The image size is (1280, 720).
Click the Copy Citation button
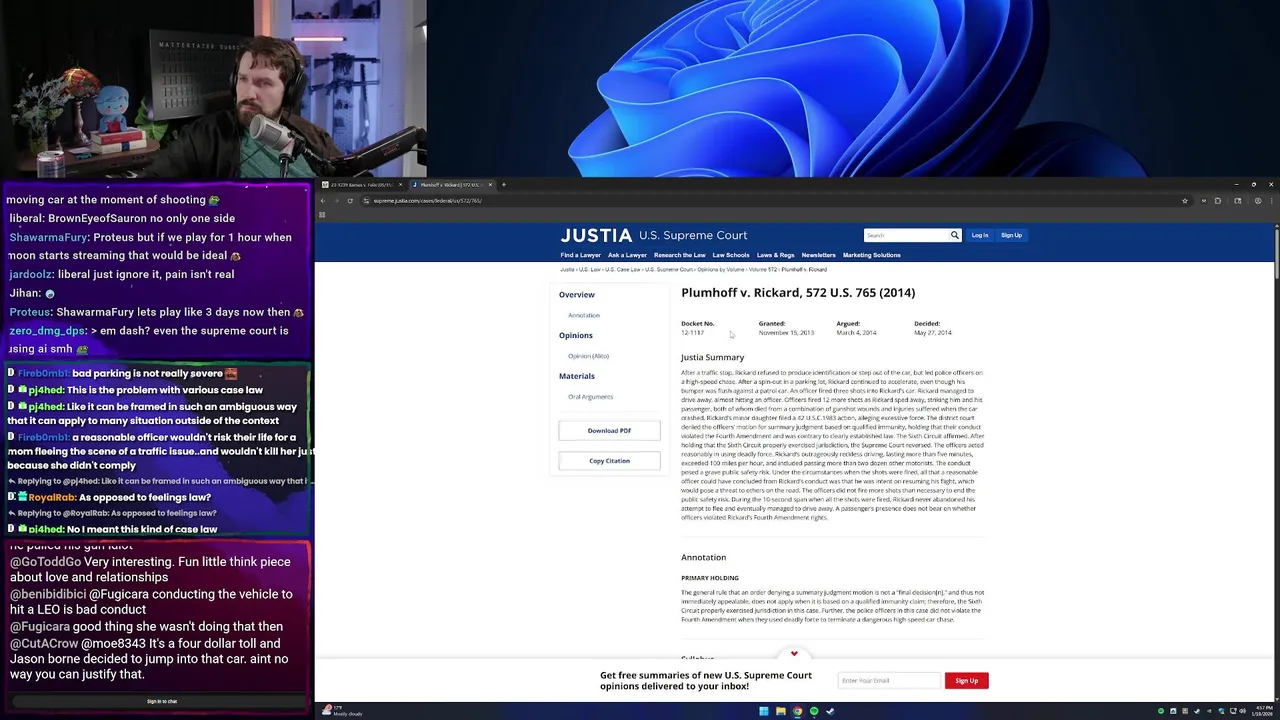tap(609, 461)
